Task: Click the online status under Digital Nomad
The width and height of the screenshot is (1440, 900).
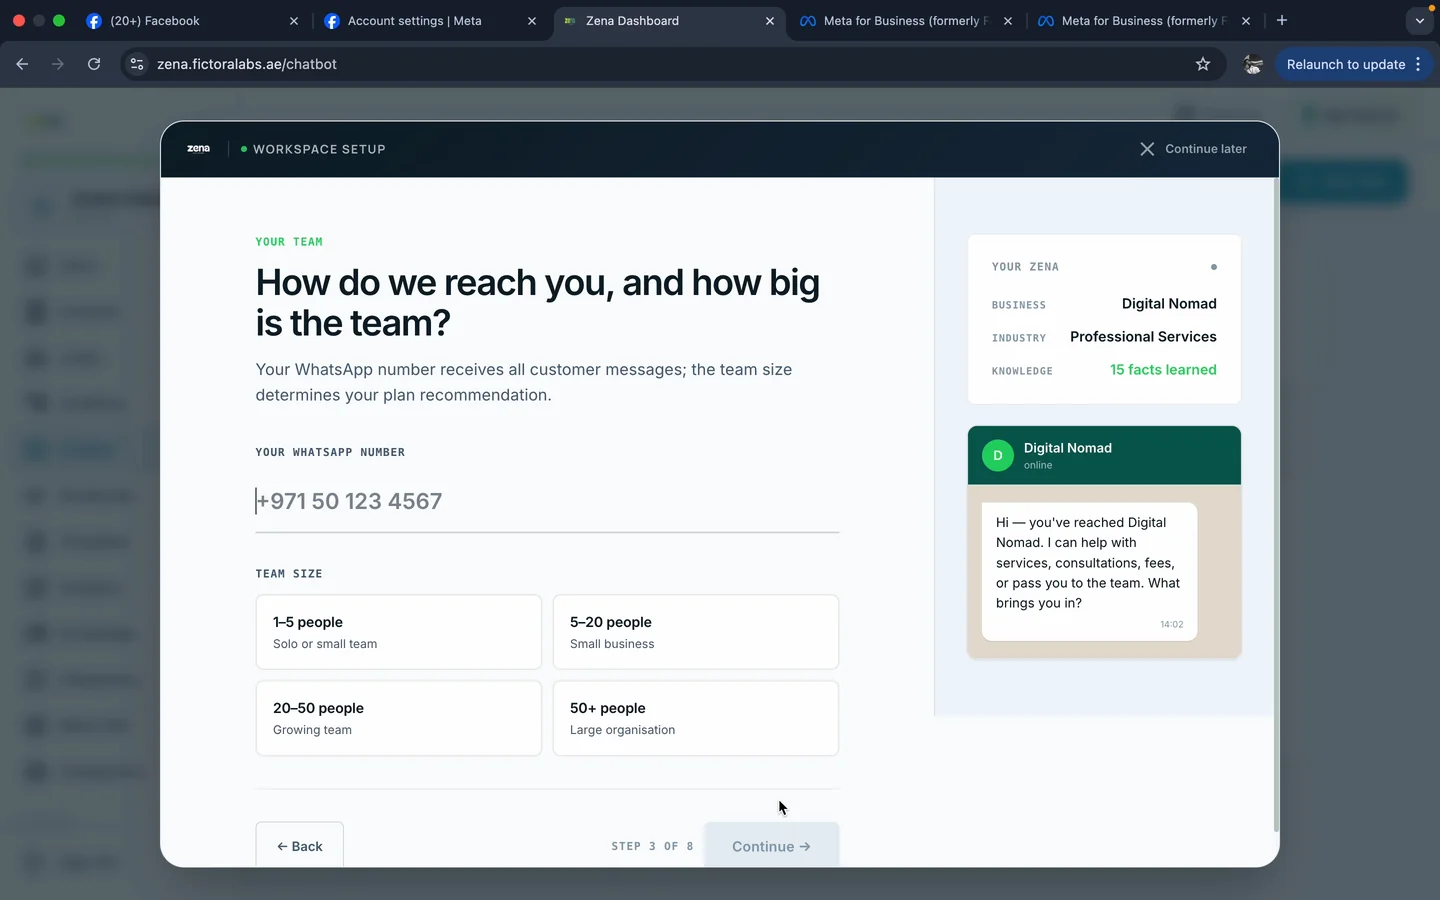Action: coord(1037,465)
